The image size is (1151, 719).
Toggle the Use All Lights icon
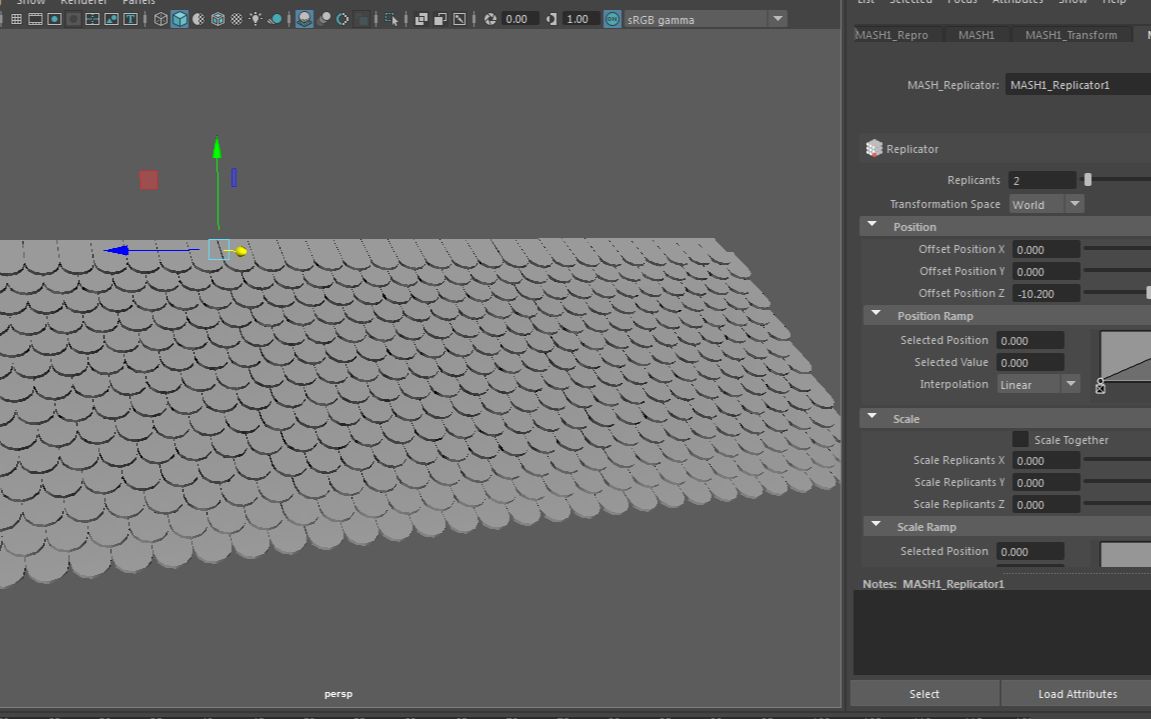[256, 19]
